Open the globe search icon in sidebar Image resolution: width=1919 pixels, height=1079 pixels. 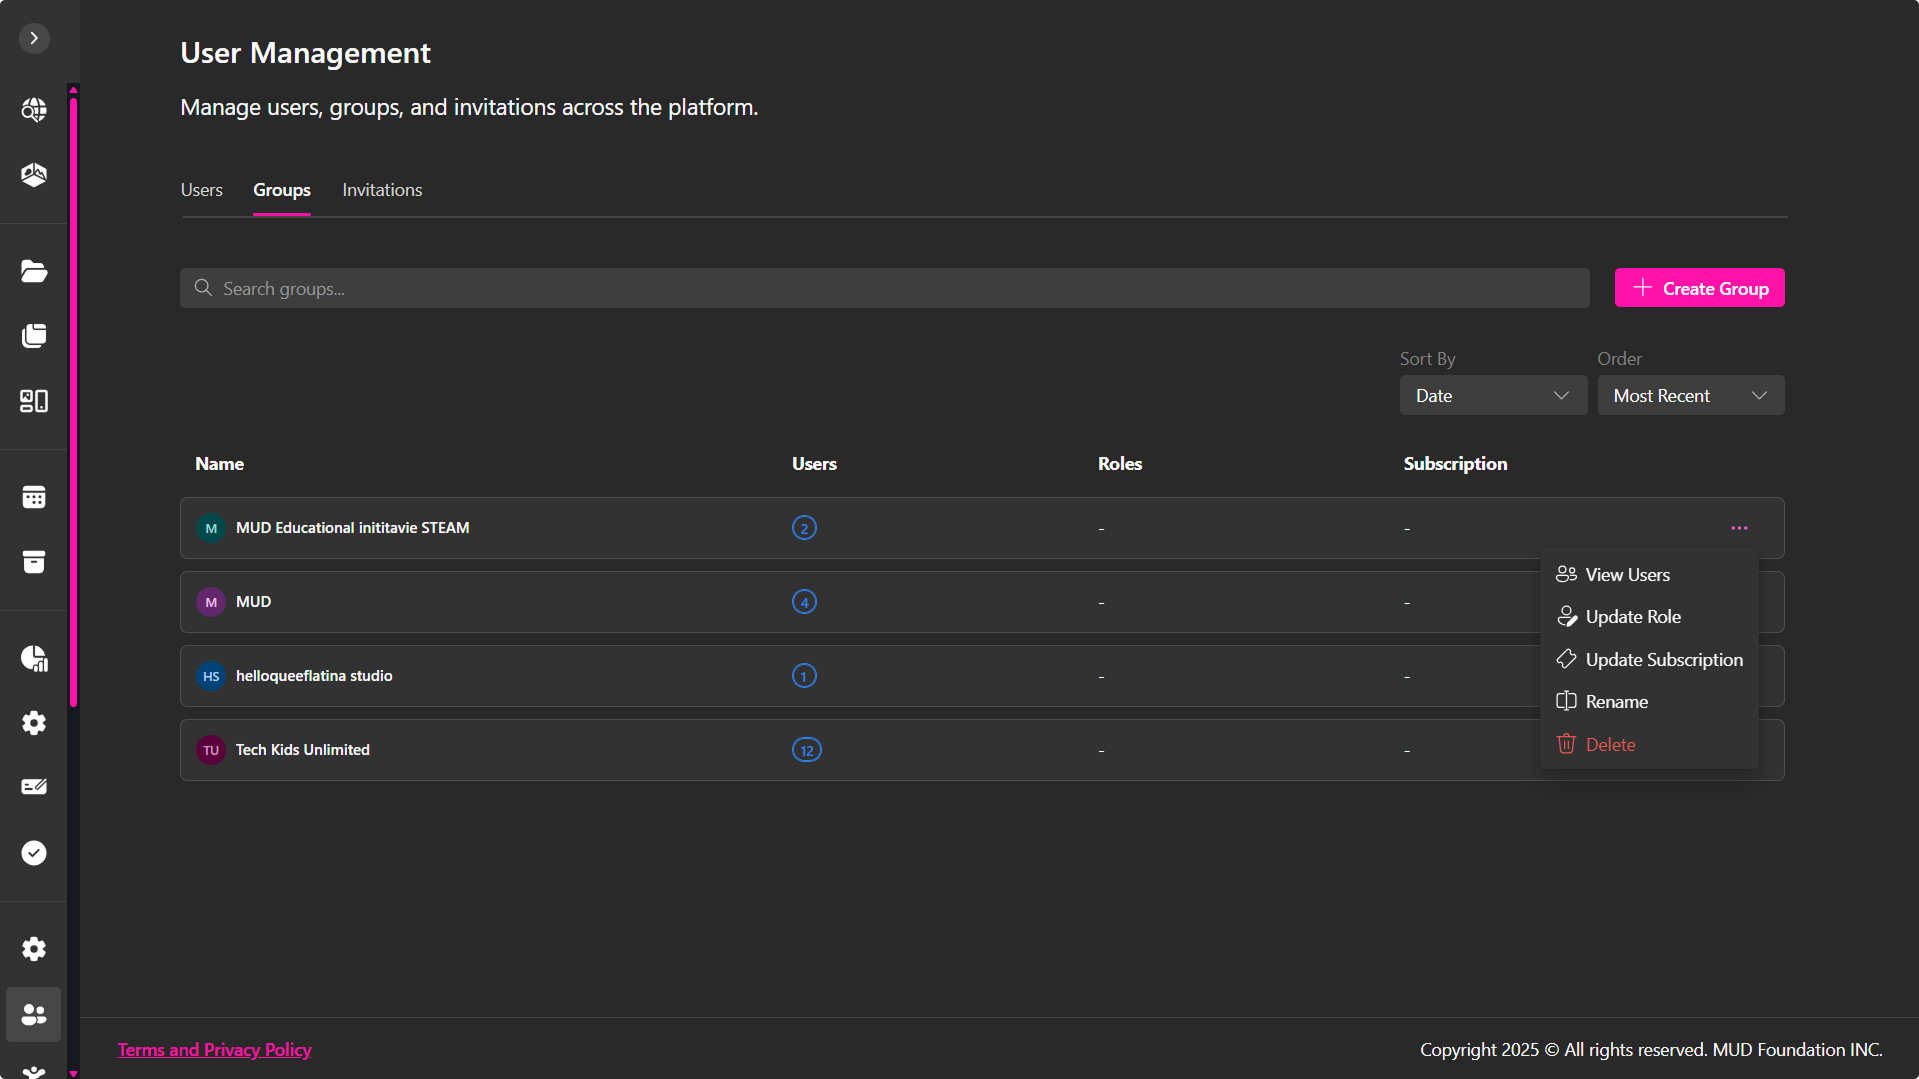(x=34, y=109)
